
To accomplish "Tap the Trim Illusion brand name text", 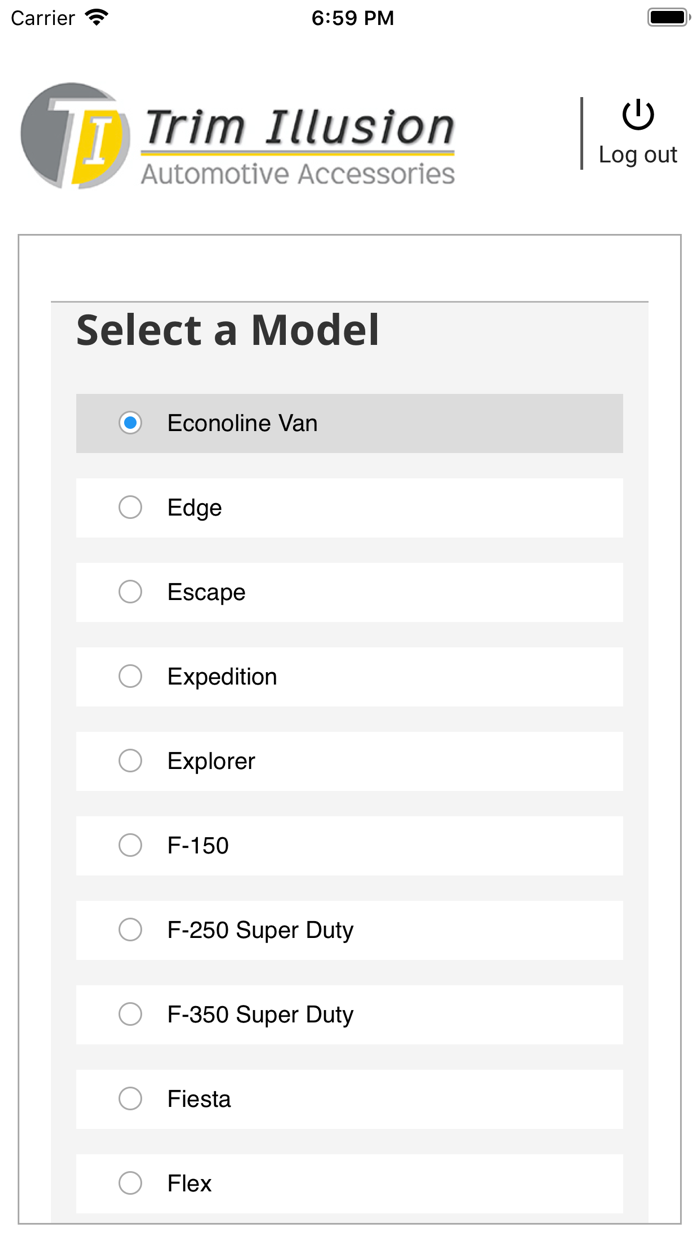I will (299, 128).
